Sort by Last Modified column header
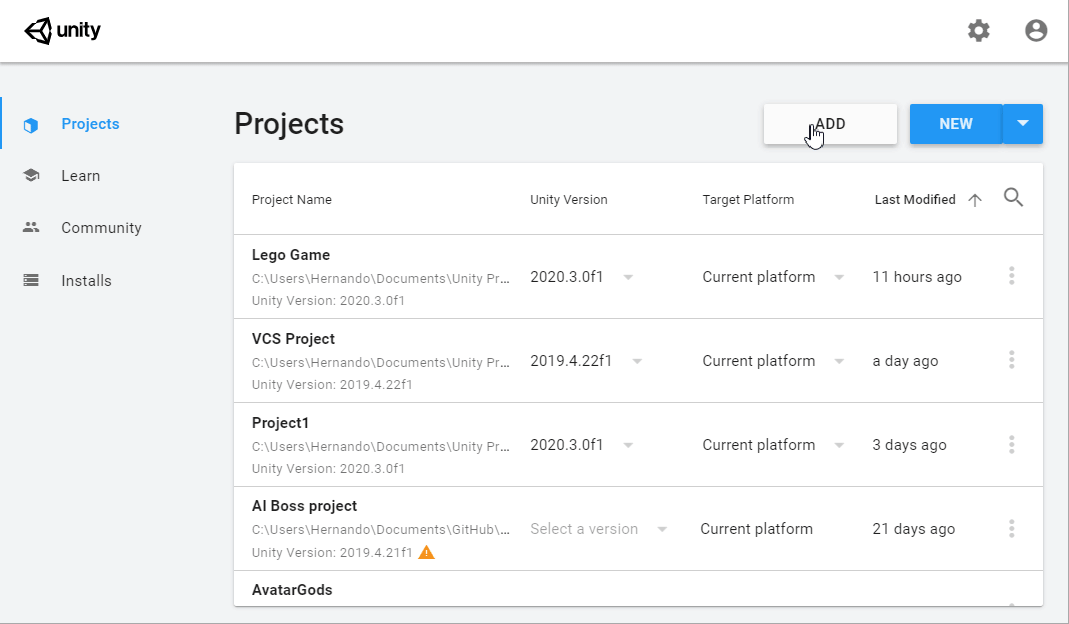1069x624 pixels. tap(915, 200)
